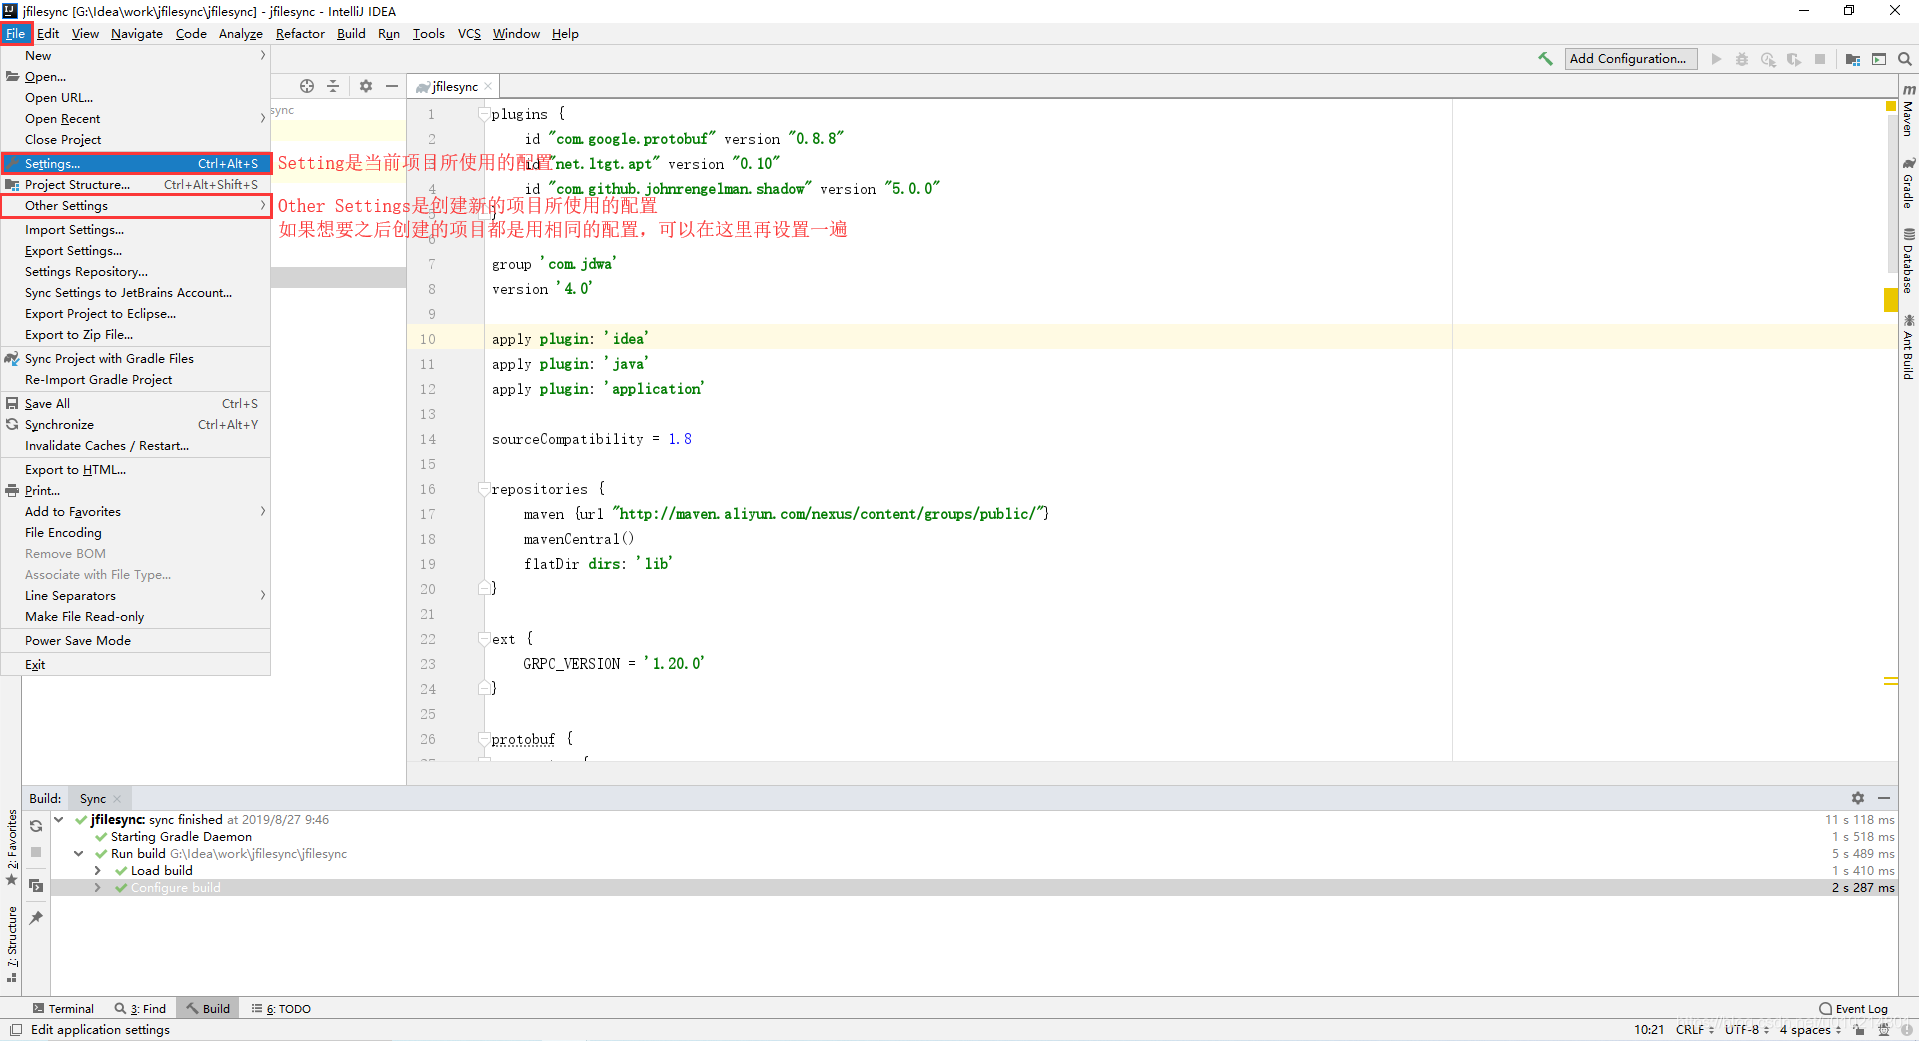Open the Refactor menu

pos(300,34)
